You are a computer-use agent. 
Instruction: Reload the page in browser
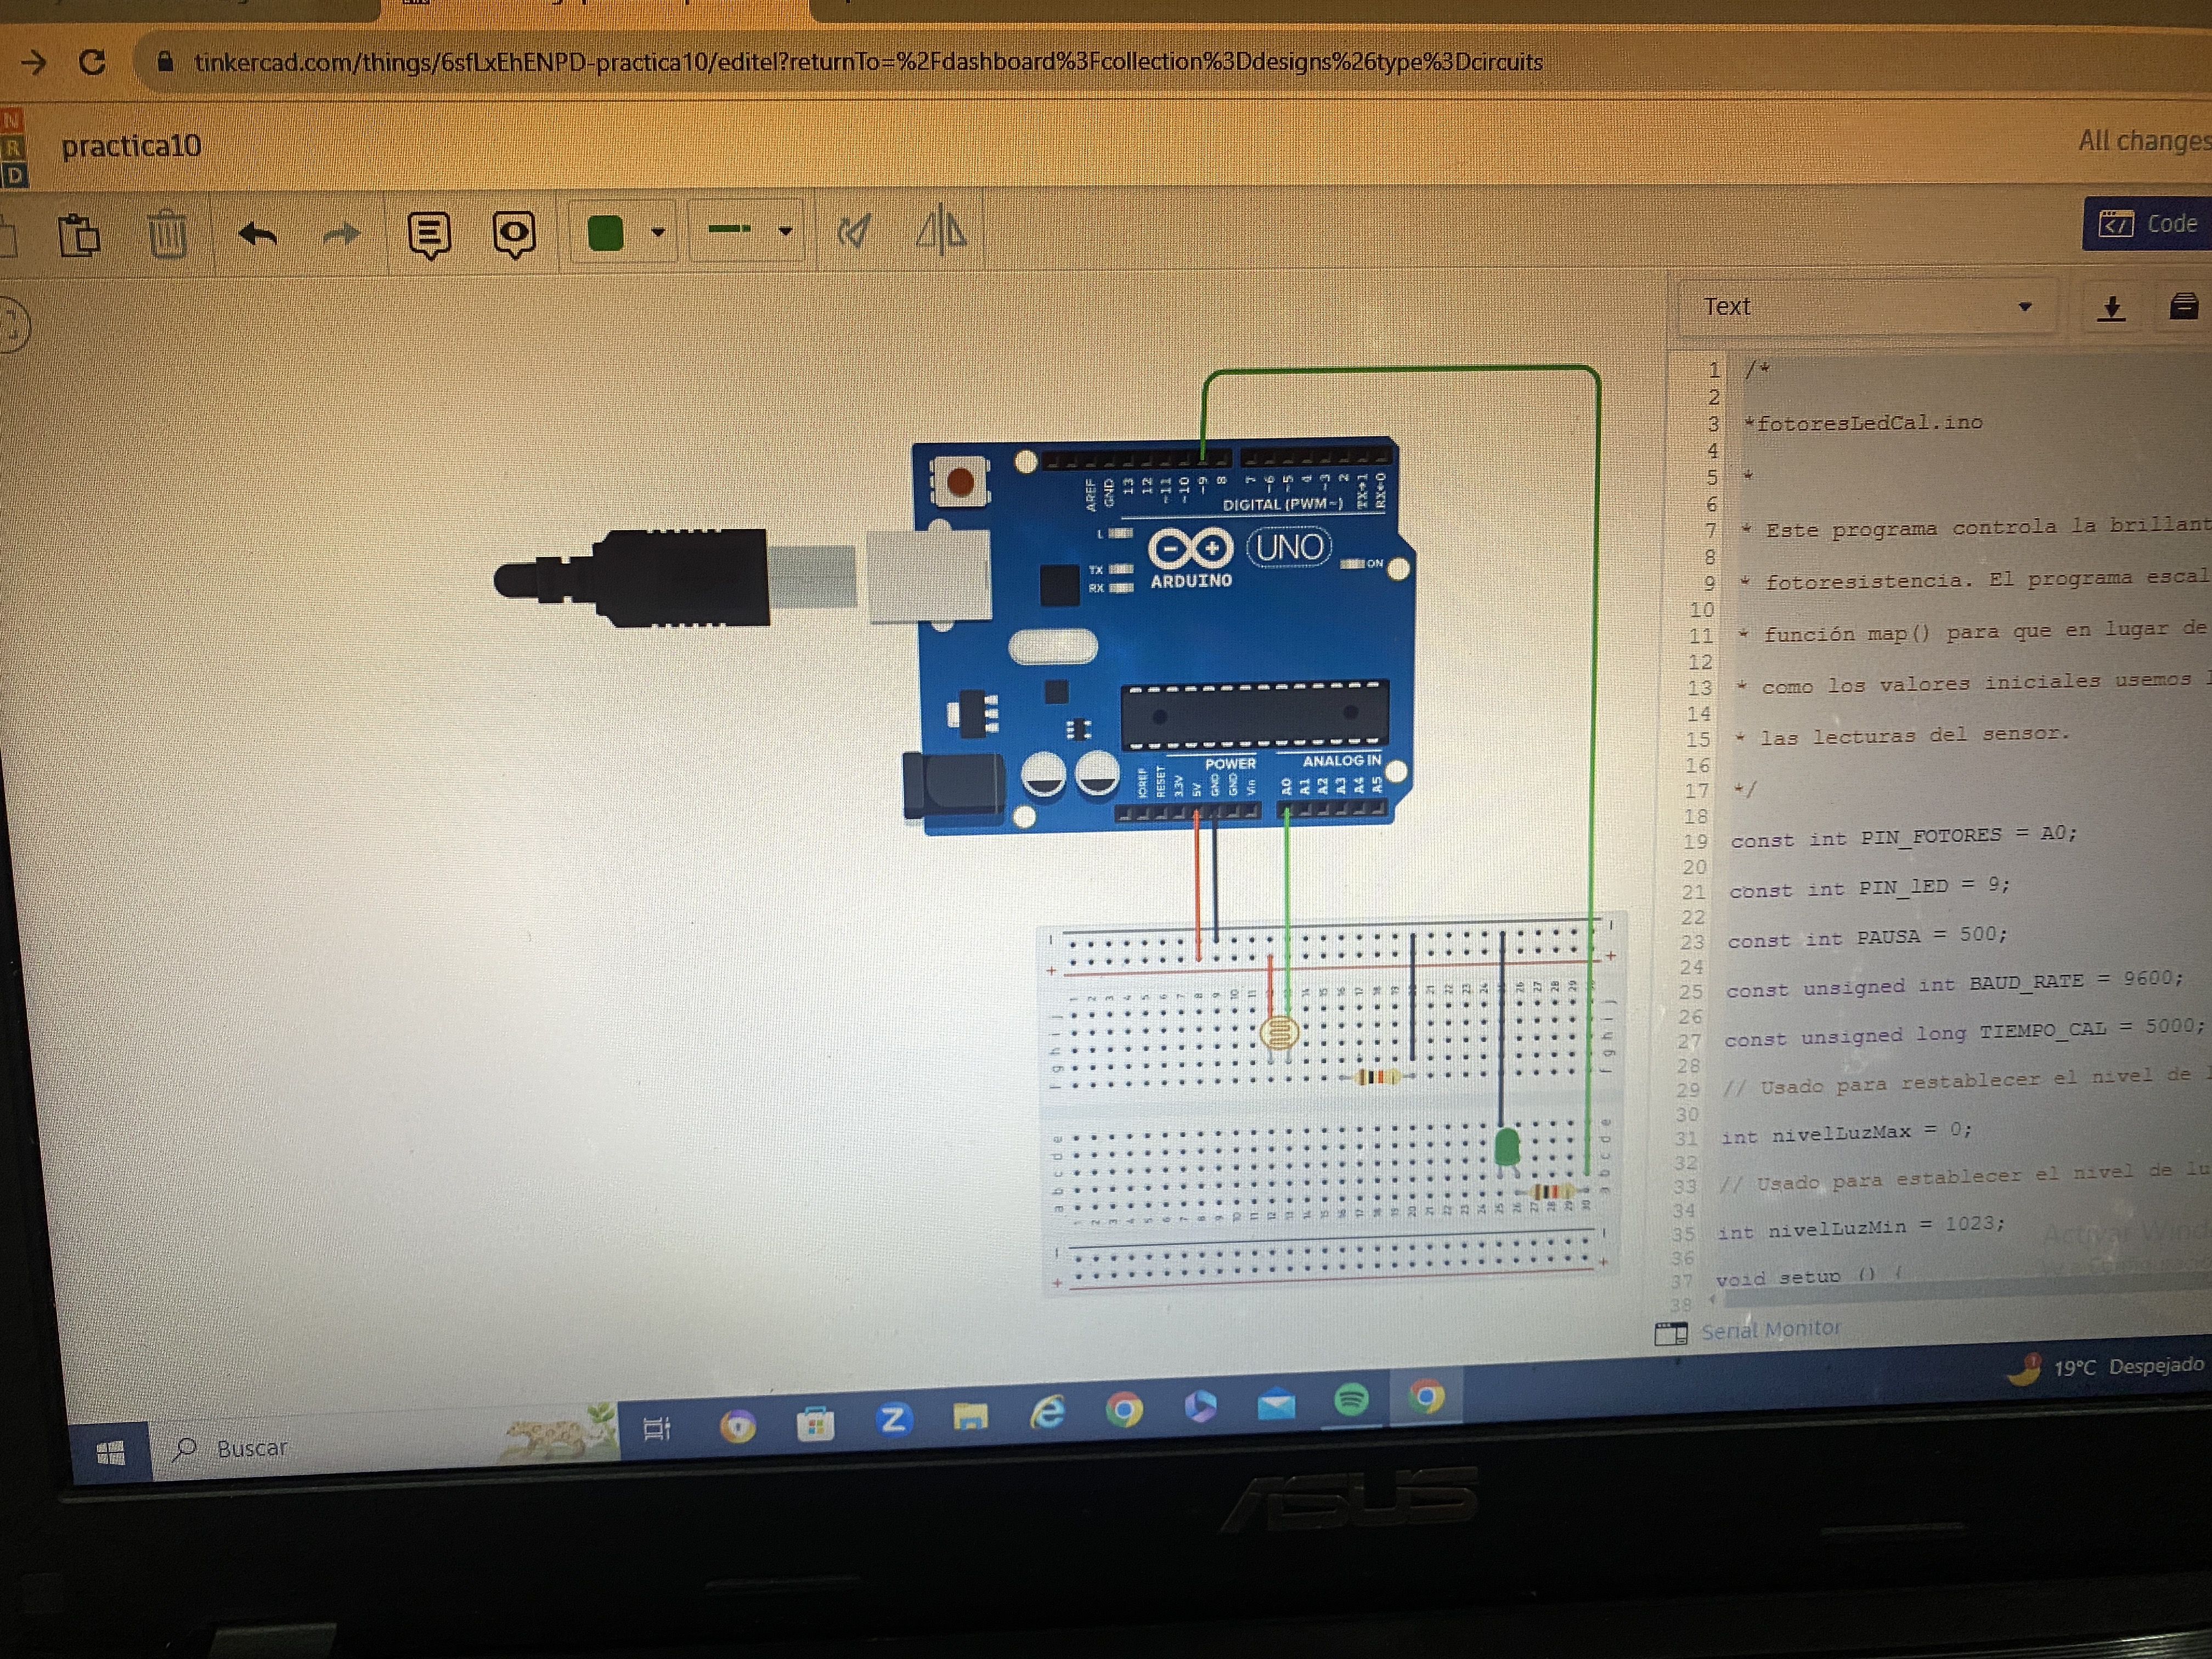(x=92, y=63)
